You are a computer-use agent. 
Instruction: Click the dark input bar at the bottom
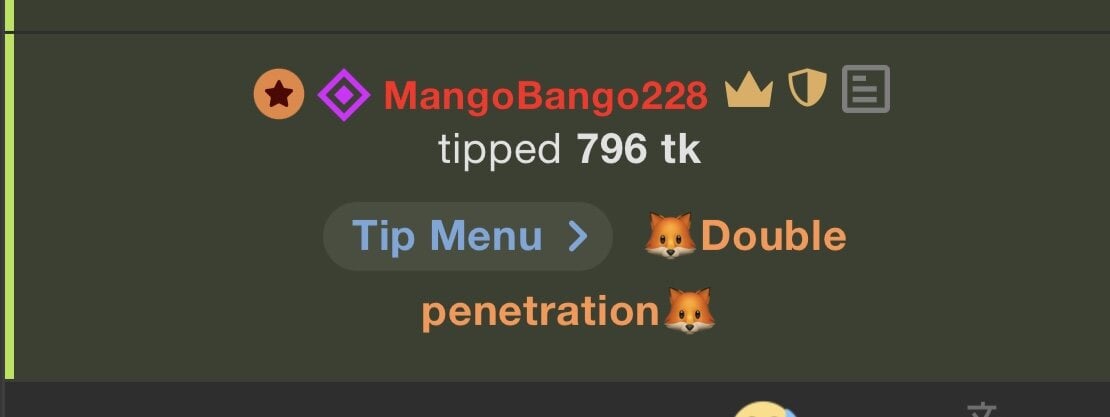[555, 399]
